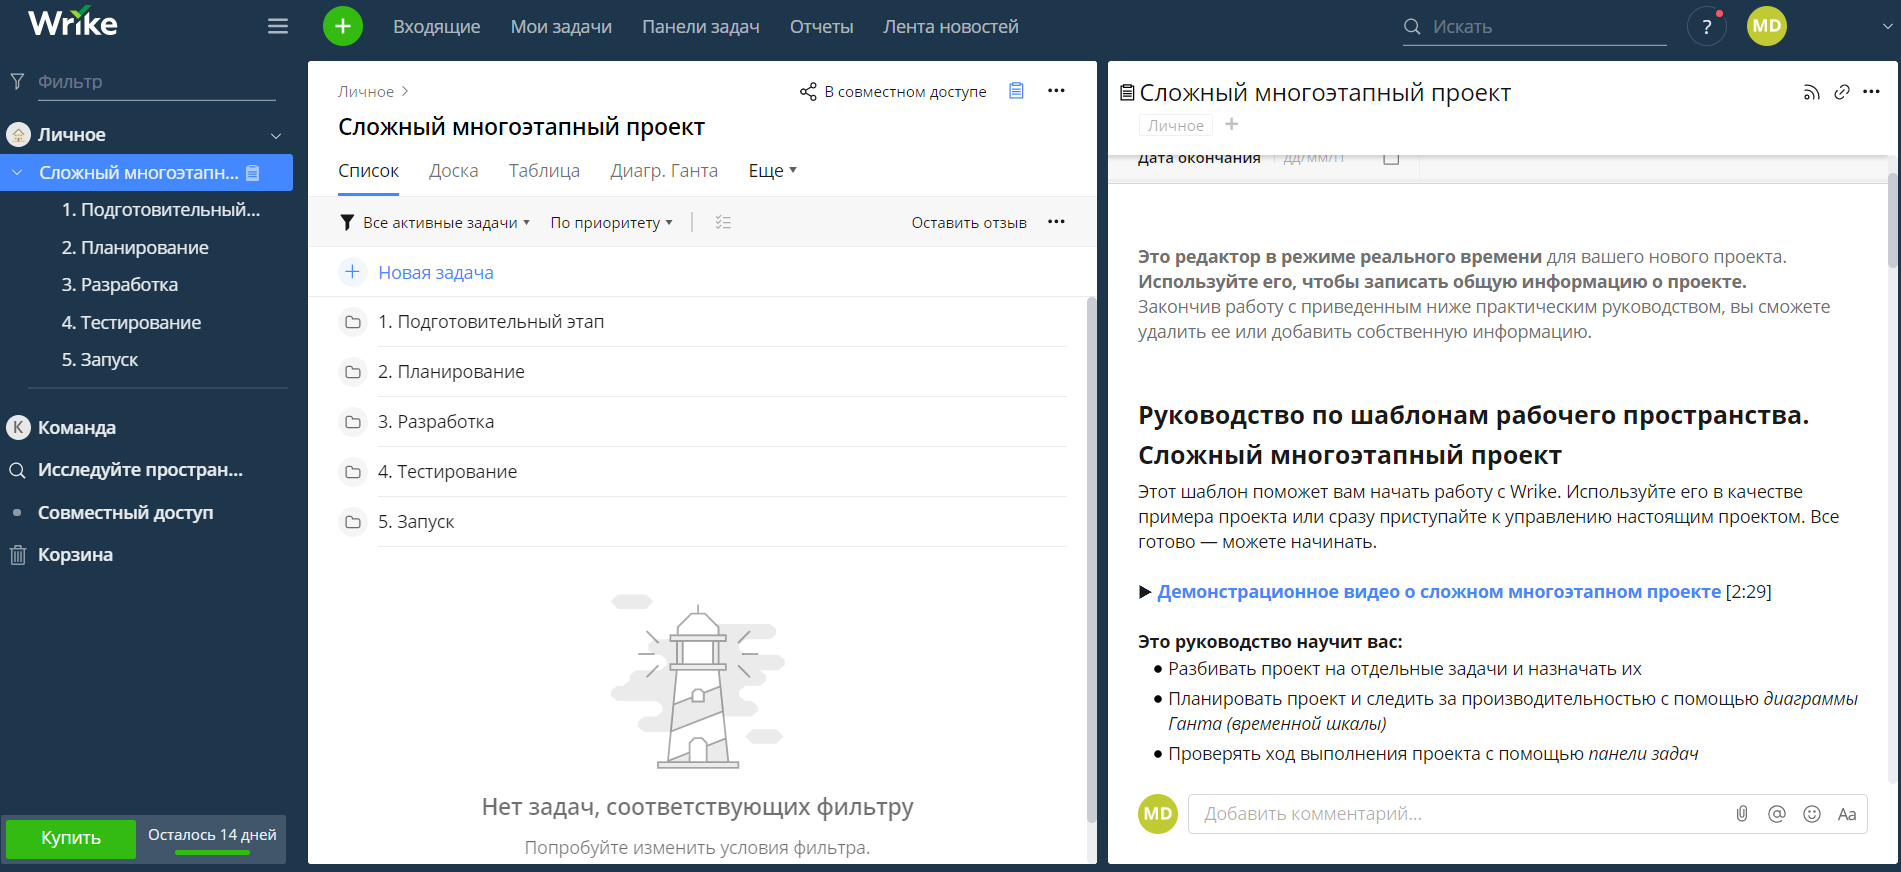Collapse the Личное section chevron
Viewport: 1901px width, 872px height.
point(276,135)
